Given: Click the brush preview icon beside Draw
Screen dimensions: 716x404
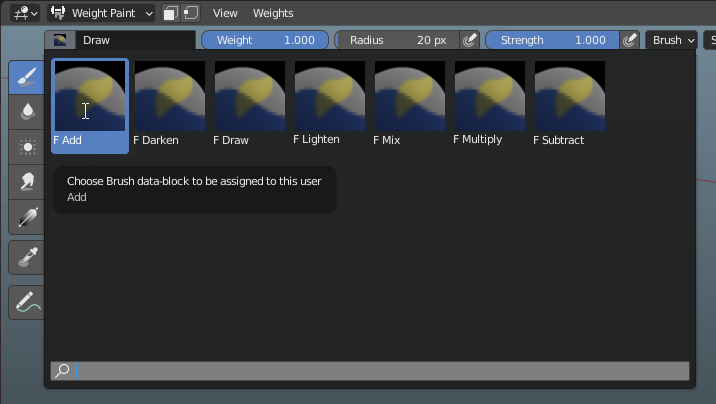Looking at the screenshot, I should 60,40.
